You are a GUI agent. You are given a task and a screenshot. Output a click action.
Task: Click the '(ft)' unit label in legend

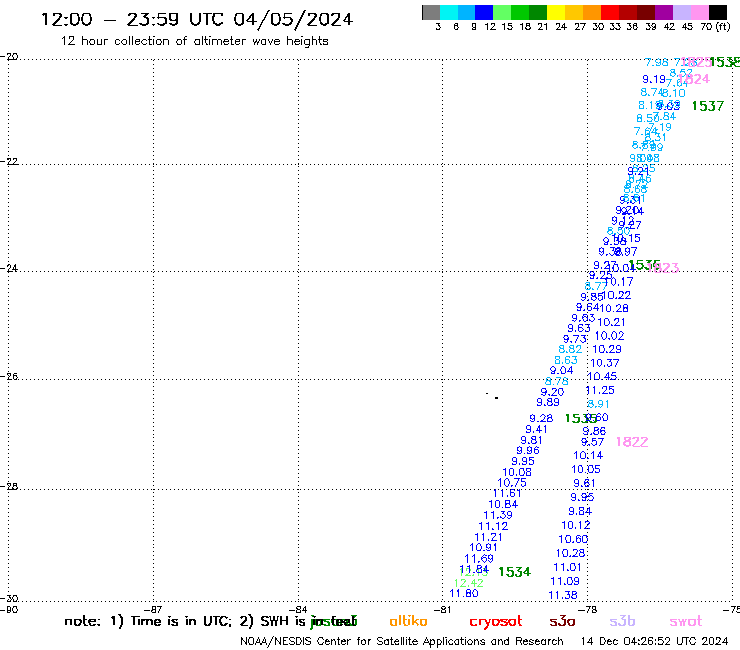(723, 27)
